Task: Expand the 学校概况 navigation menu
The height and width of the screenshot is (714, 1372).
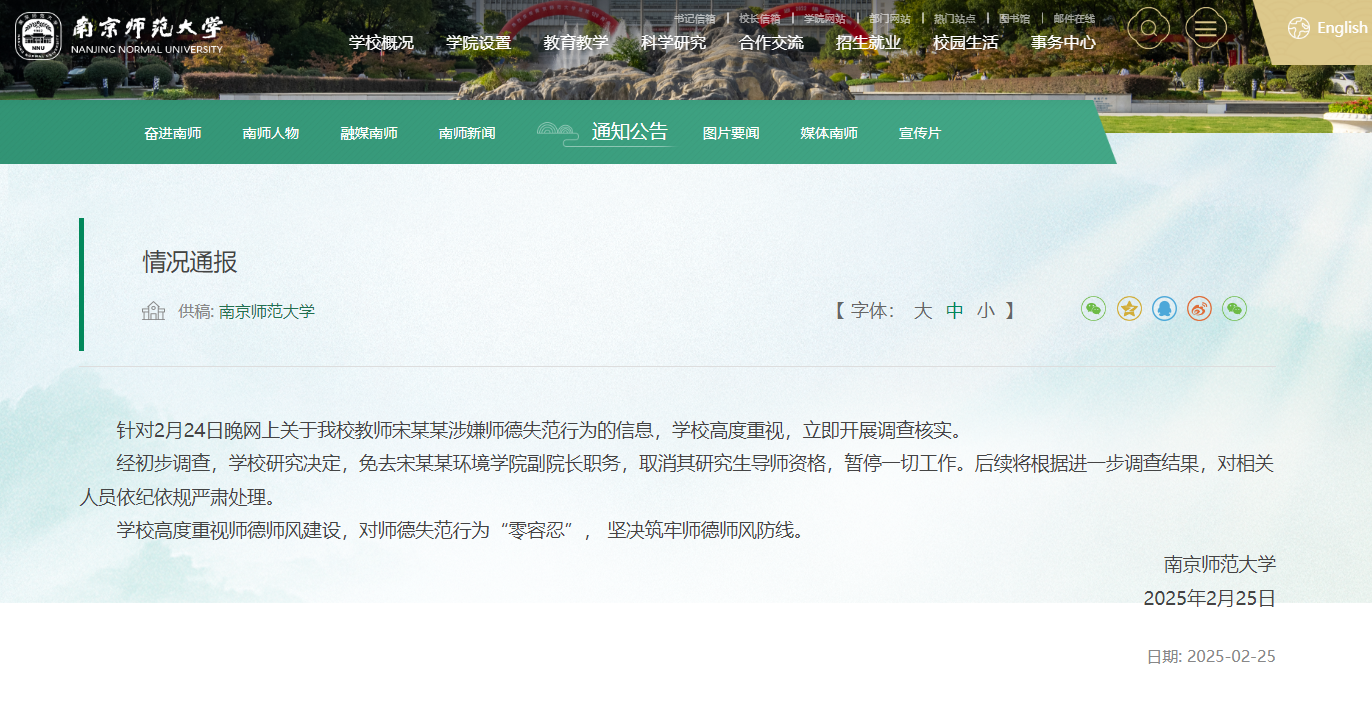Action: pyautogui.click(x=381, y=43)
